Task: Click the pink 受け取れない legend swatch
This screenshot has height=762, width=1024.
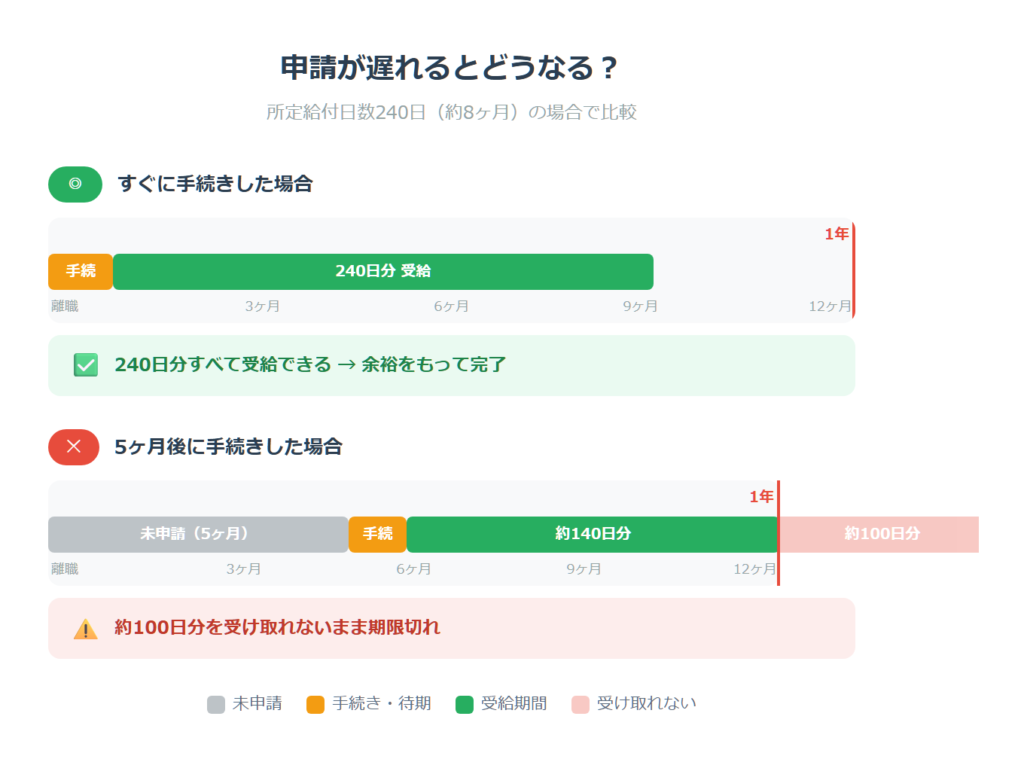Action: 580,704
